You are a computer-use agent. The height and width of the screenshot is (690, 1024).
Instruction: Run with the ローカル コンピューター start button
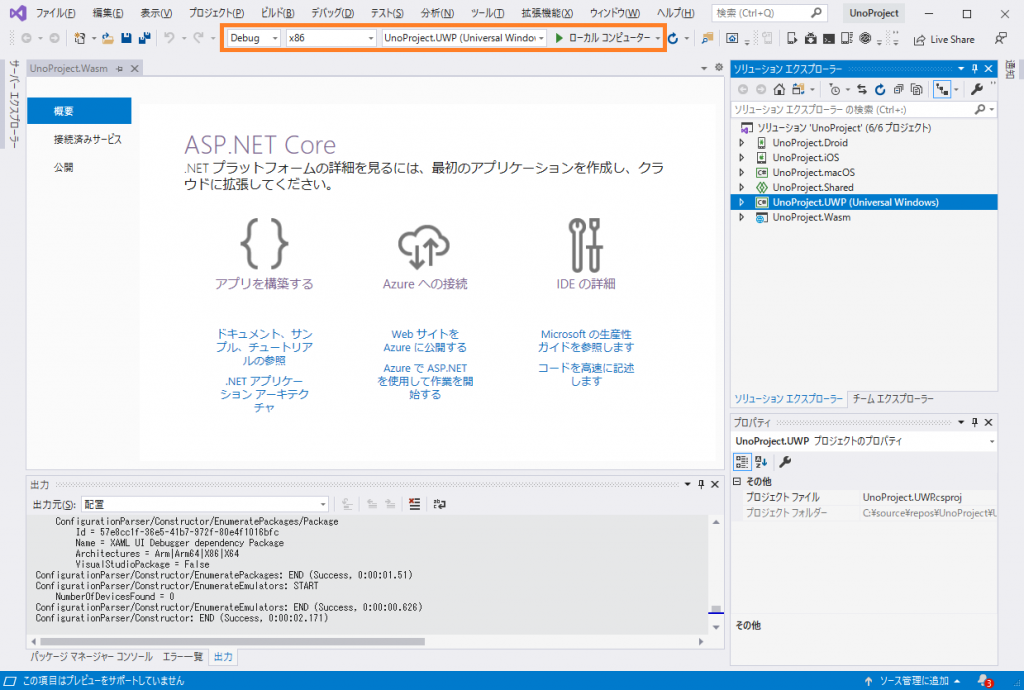(603, 38)
